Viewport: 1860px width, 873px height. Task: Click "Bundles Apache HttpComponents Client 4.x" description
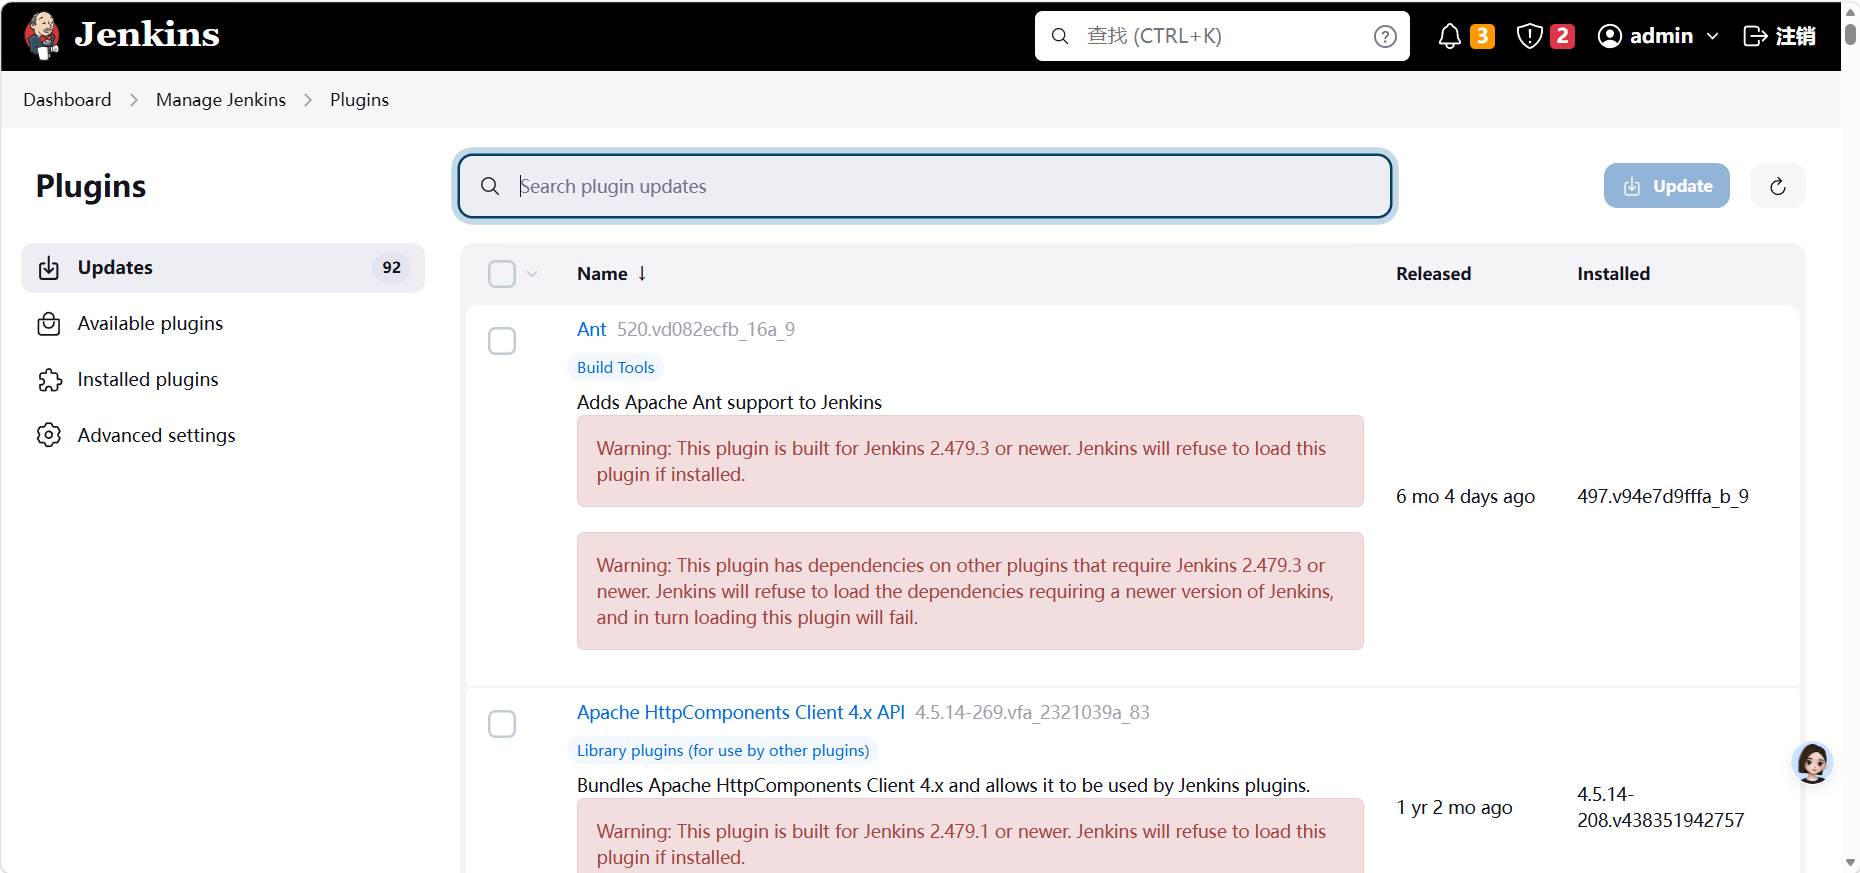coord(943,785)
